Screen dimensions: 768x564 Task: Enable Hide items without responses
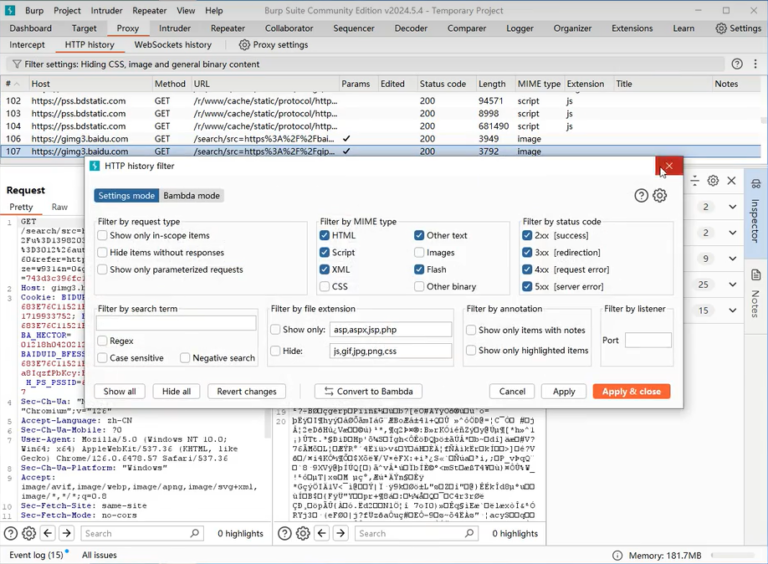click(102, 253)
